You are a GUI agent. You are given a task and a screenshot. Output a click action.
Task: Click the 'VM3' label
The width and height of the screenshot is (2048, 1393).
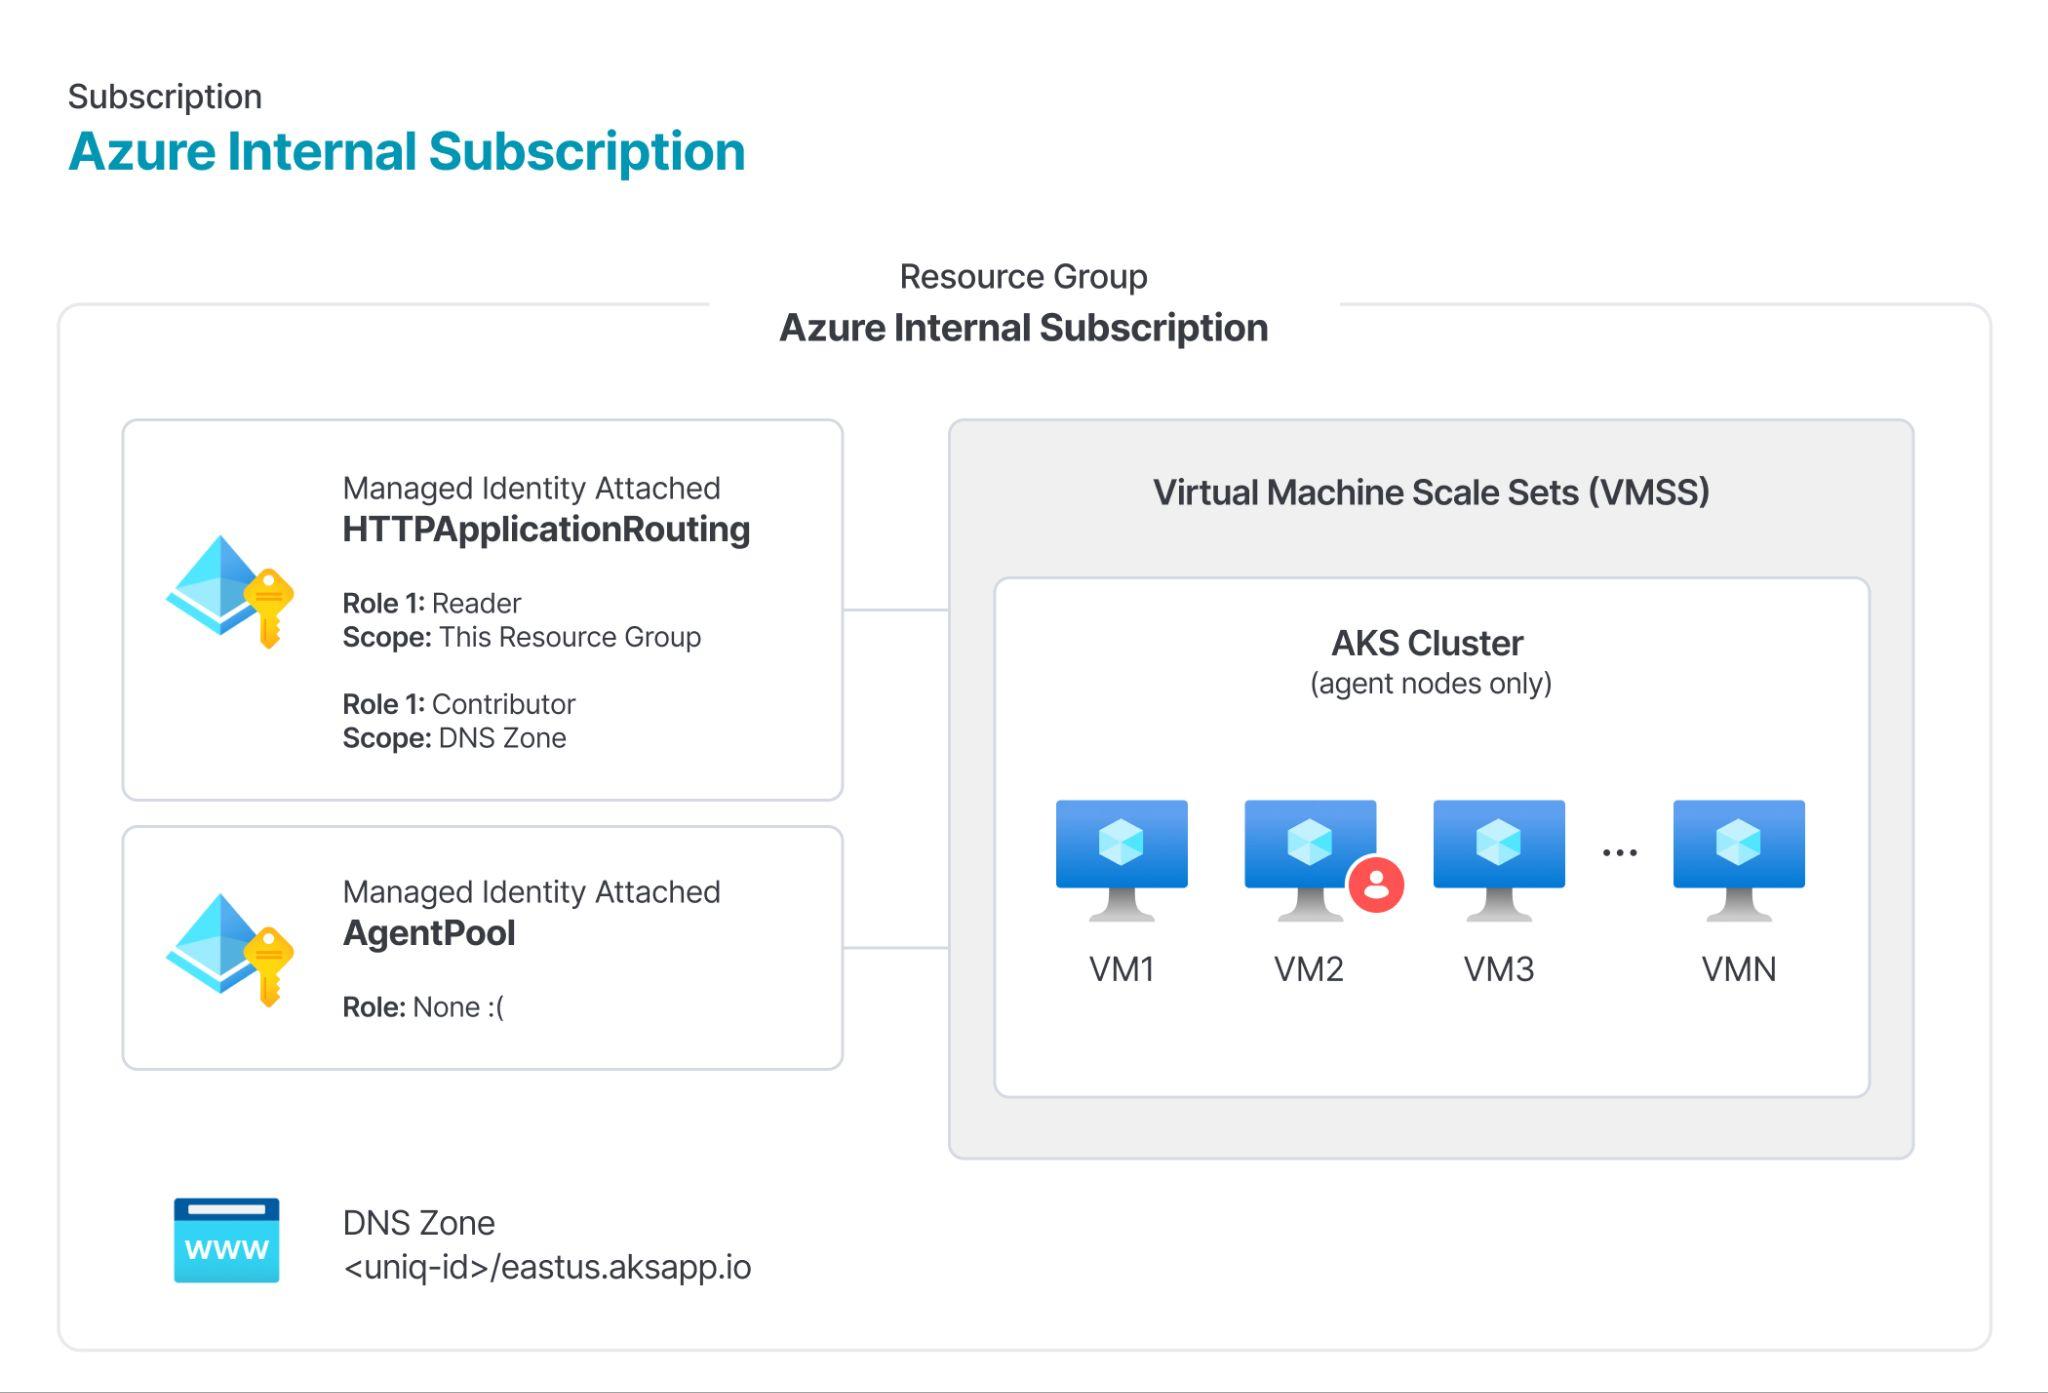pos(1499,969)
